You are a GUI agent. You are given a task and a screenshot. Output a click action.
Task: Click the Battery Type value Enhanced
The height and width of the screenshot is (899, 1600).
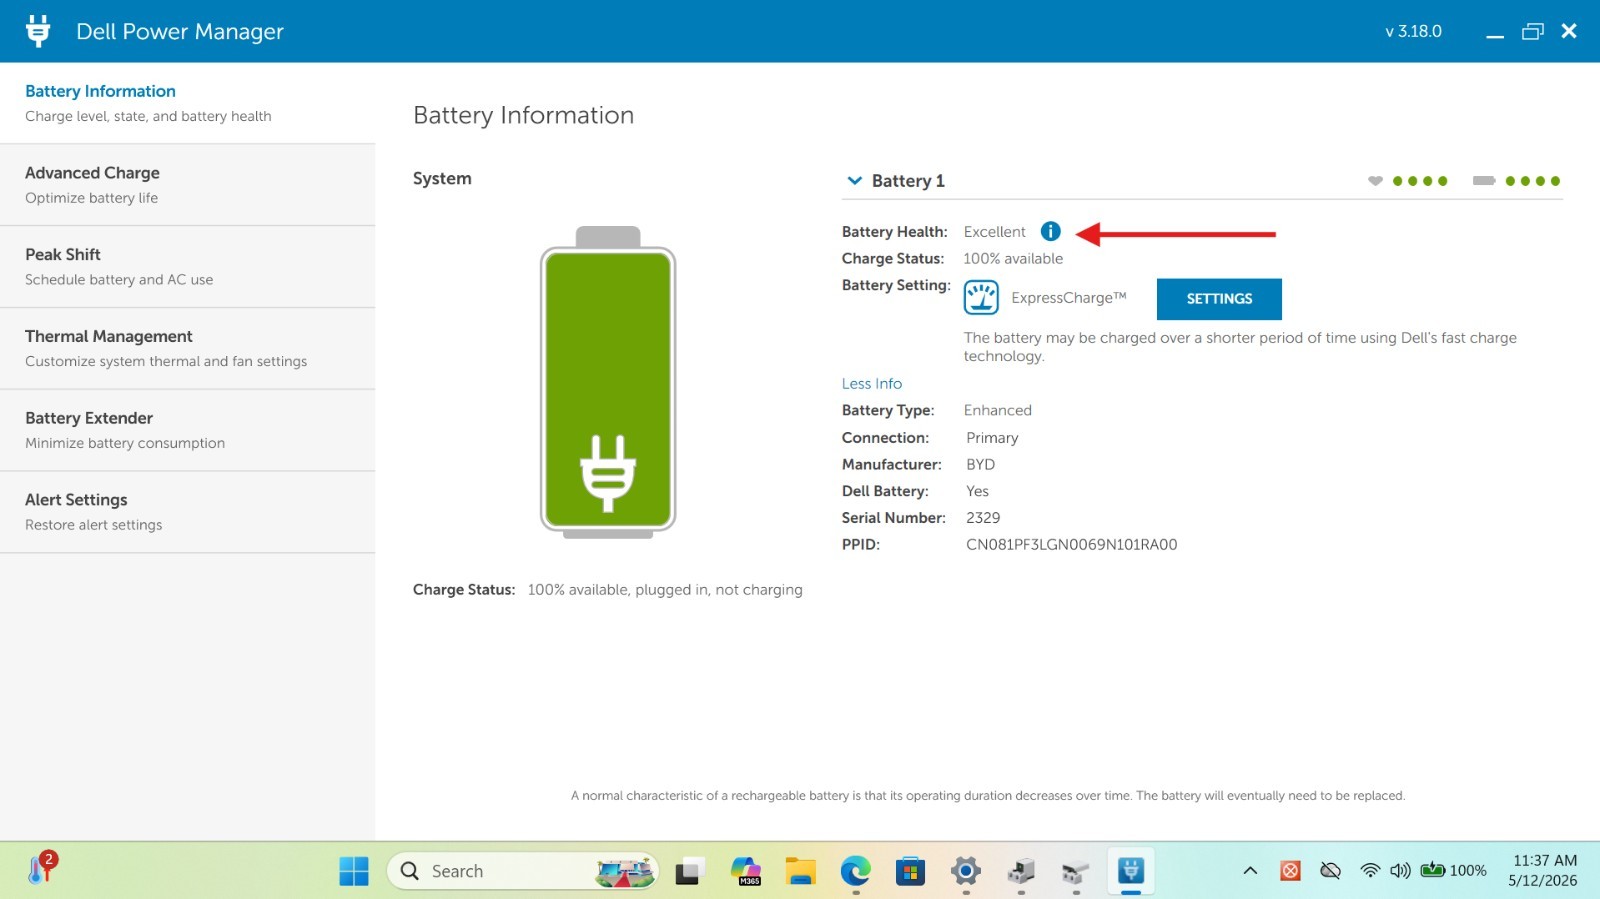998,411
